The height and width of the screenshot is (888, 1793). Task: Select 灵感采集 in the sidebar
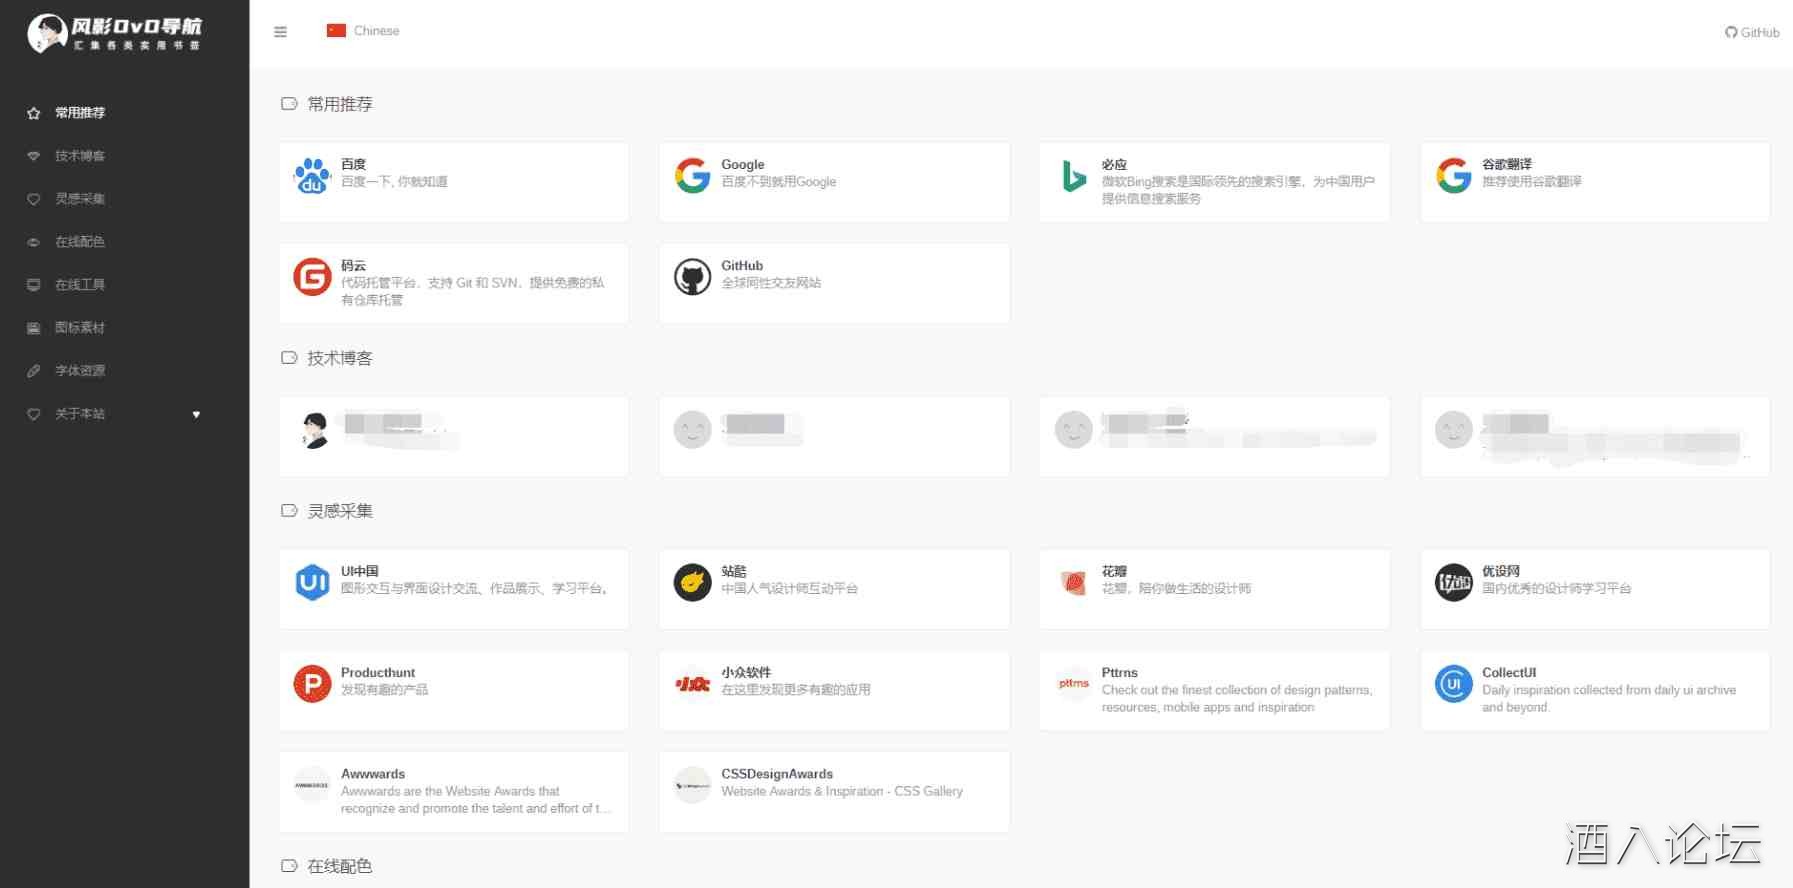point(80,199)
